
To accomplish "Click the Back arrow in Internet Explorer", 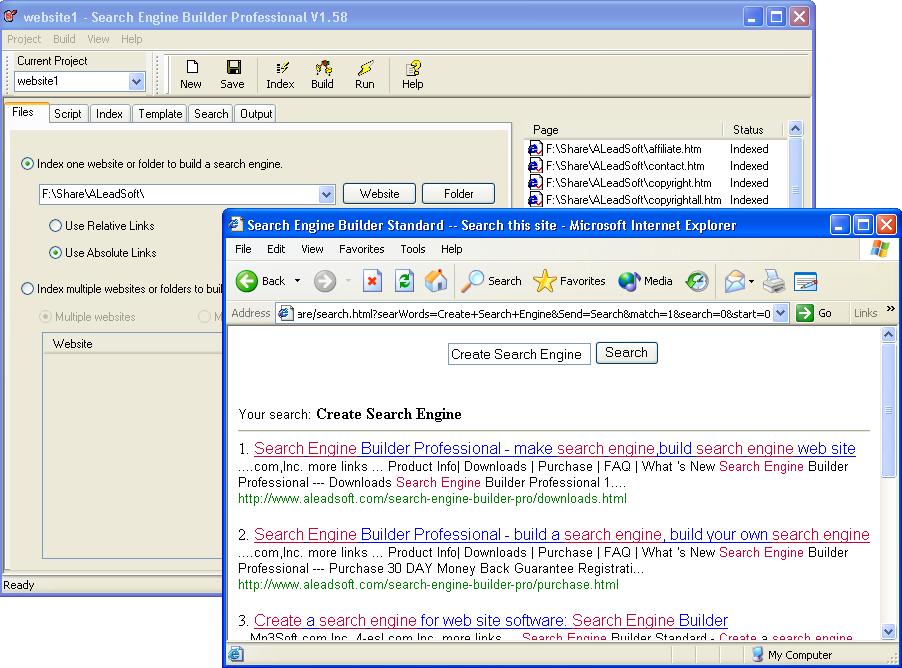I will (247, 281).
